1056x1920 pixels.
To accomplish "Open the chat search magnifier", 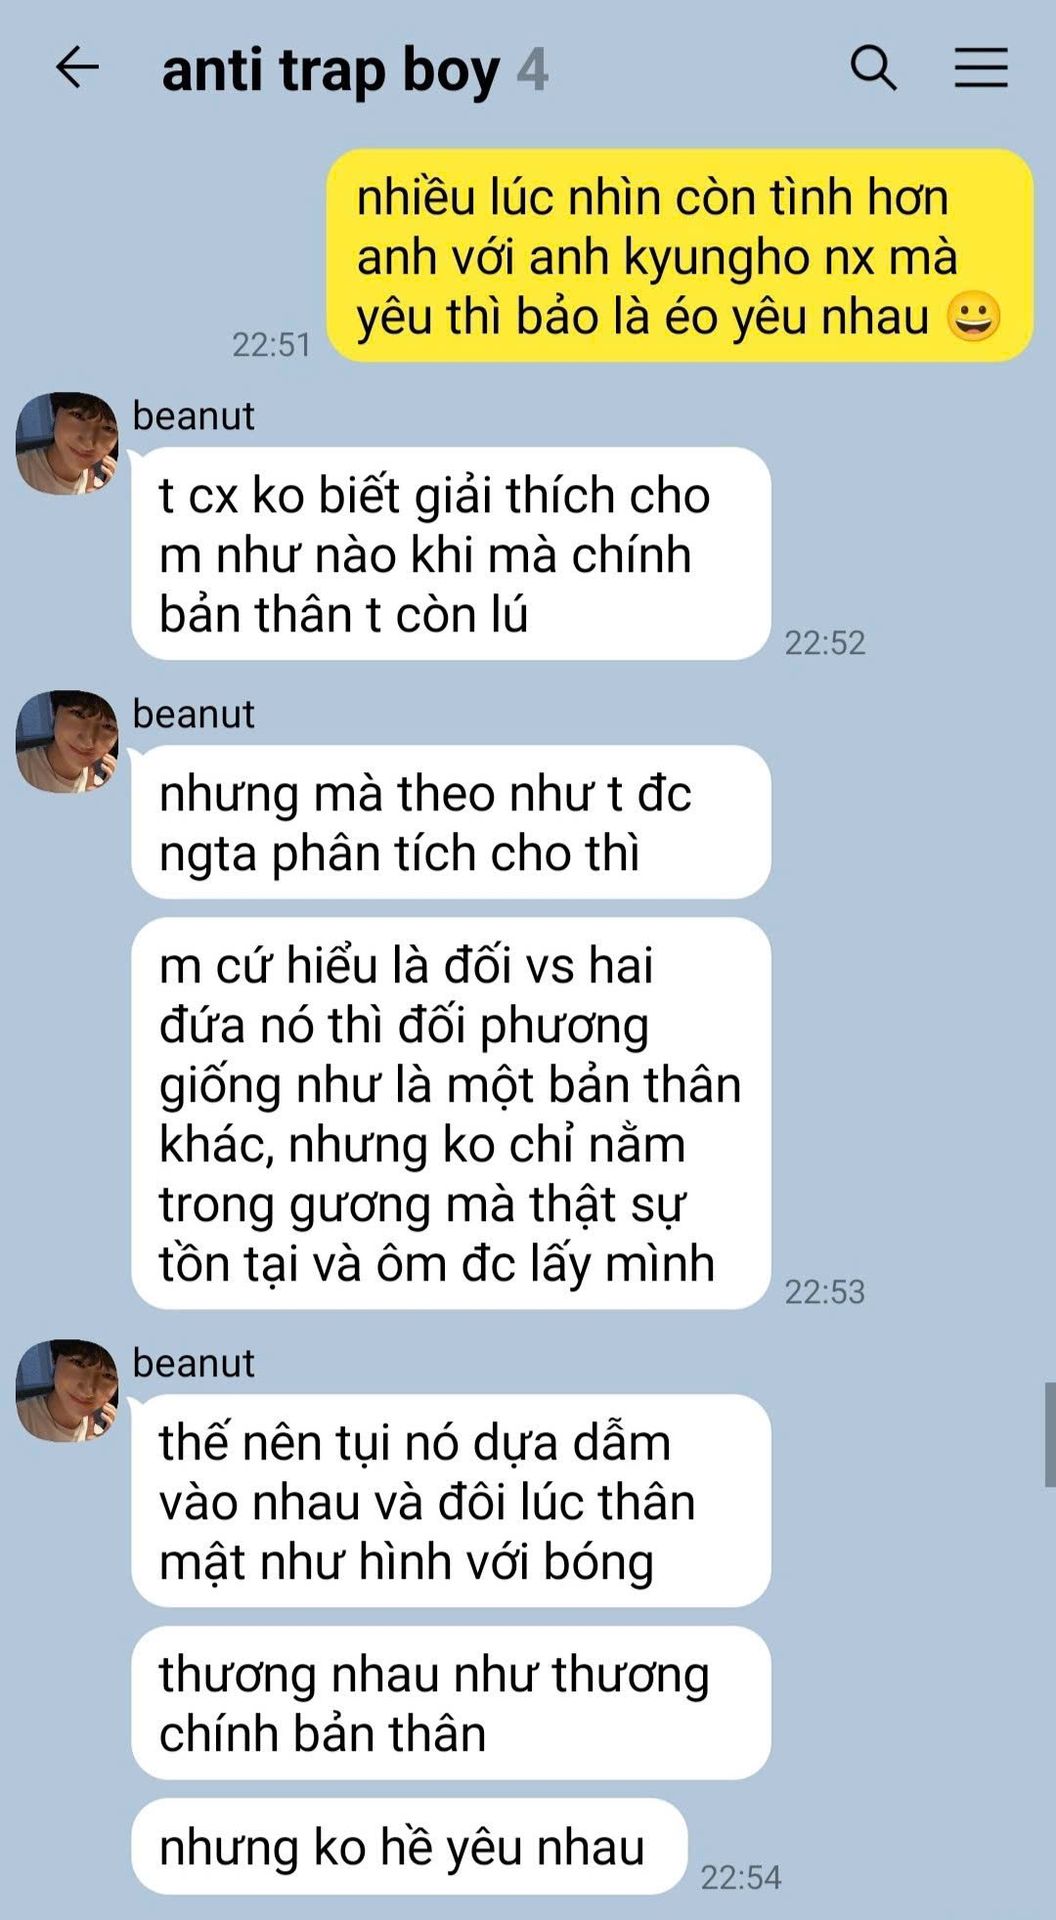I will [873, 68].
